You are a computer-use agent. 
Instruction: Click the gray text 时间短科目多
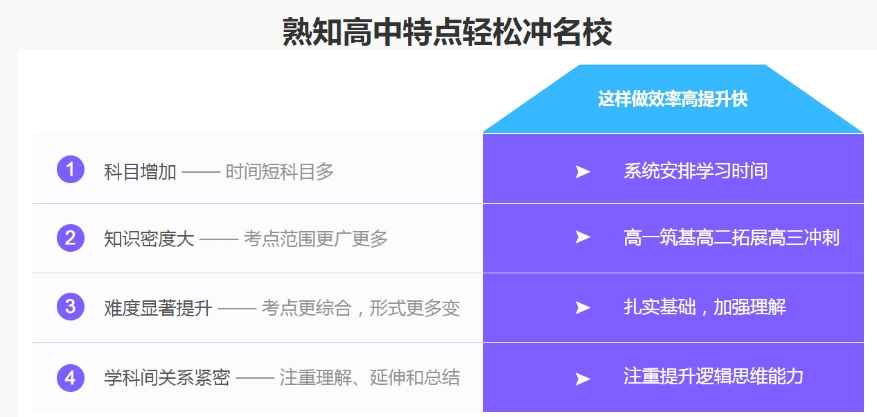pos(279,171)
